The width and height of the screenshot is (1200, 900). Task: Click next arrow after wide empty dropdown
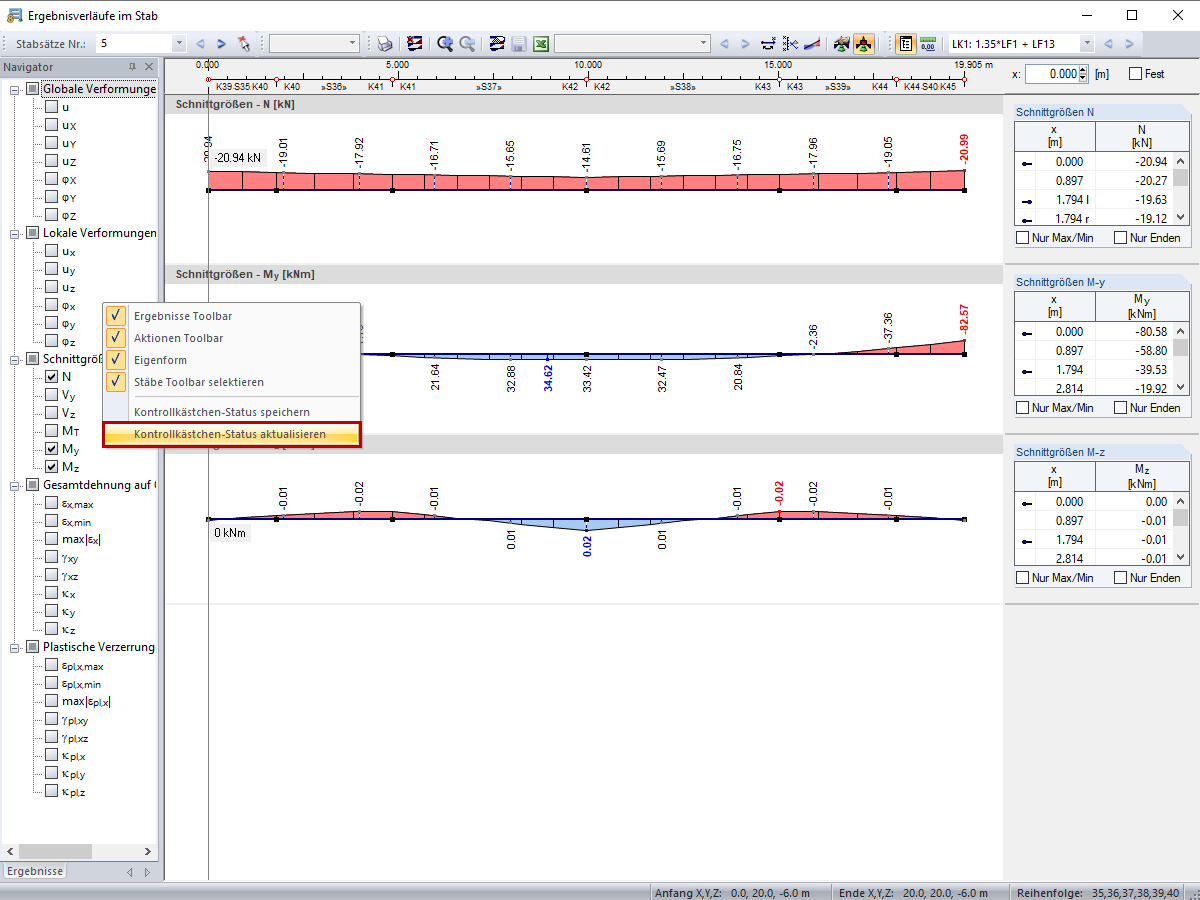click(x=747, y=44)
